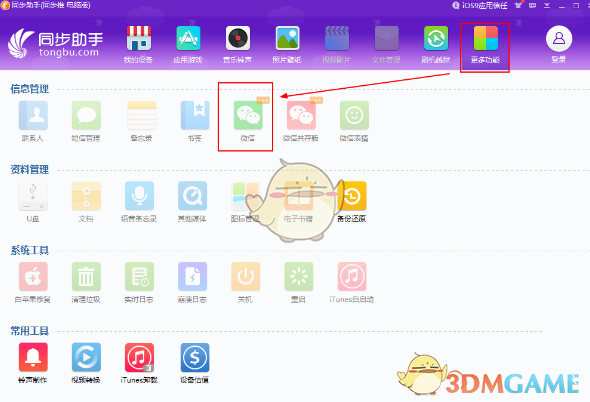Image resolution: width=590 pixels, height=402 pixels.
Task: Open 铃声制作 red bell icon
Action: point(33,357)
